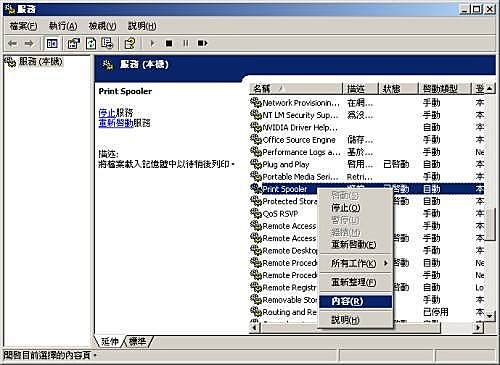Click the vertical scrollbar thumb

[489, 224]
